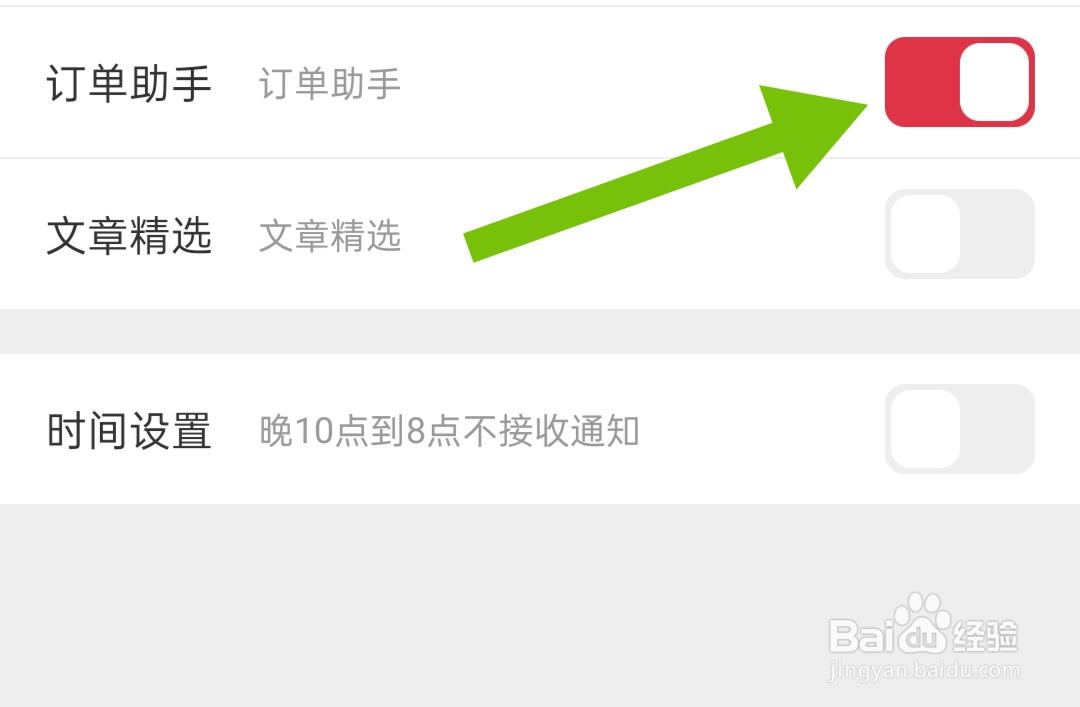Turn off the 订单助手 switch
This screenshot has width=1080, height=707.
[959, 82]
